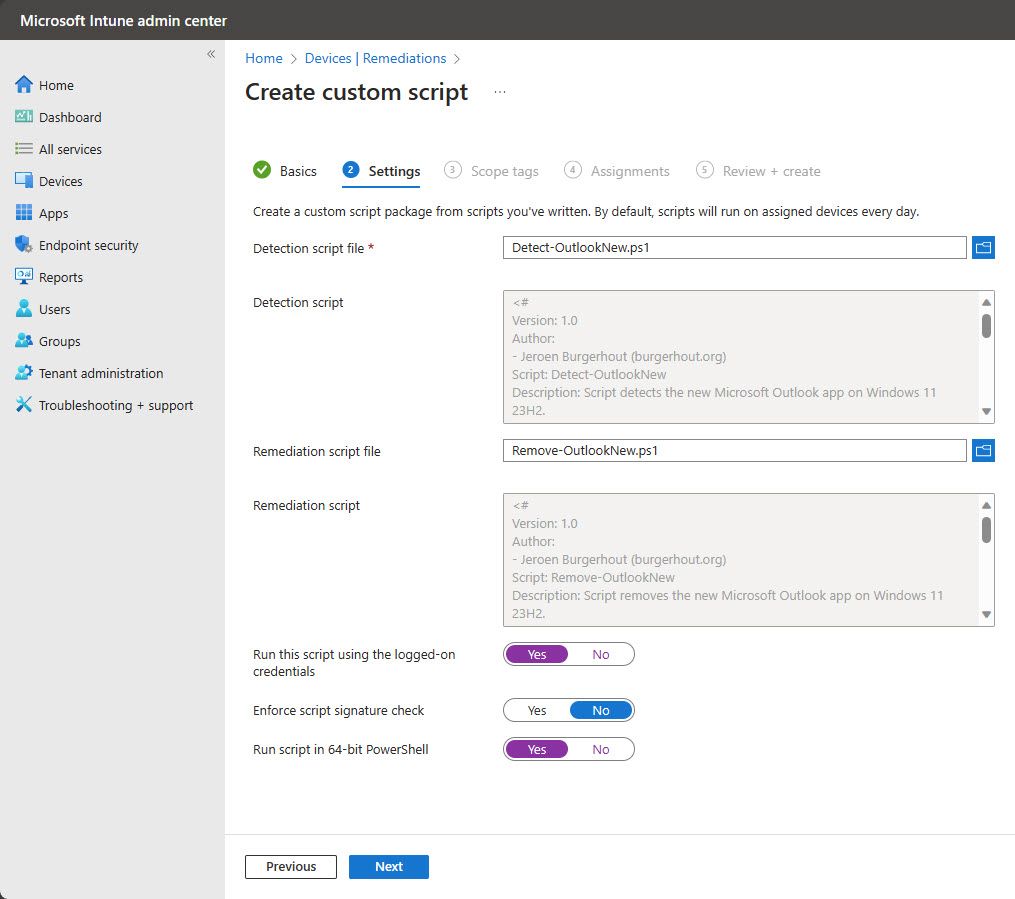Set logged-on credentials to Yes
Image resolution: width=1015 pixels, height=899 pixels.
537,654
